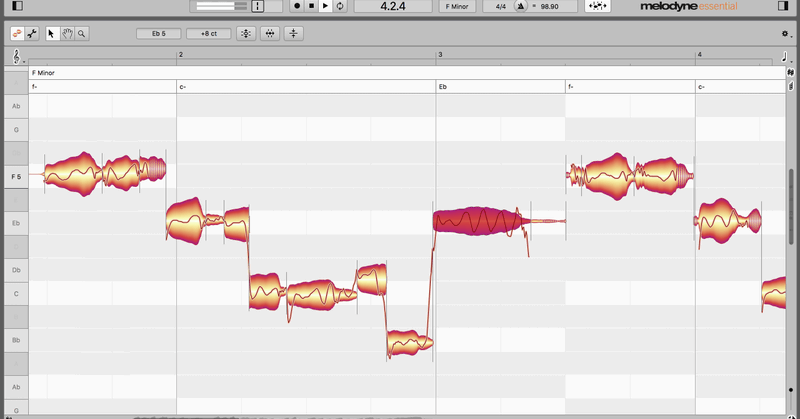This screenshot has height=419, width=800.
Task: Select the first C note blob in bar 2
Action: click(266, 291)
